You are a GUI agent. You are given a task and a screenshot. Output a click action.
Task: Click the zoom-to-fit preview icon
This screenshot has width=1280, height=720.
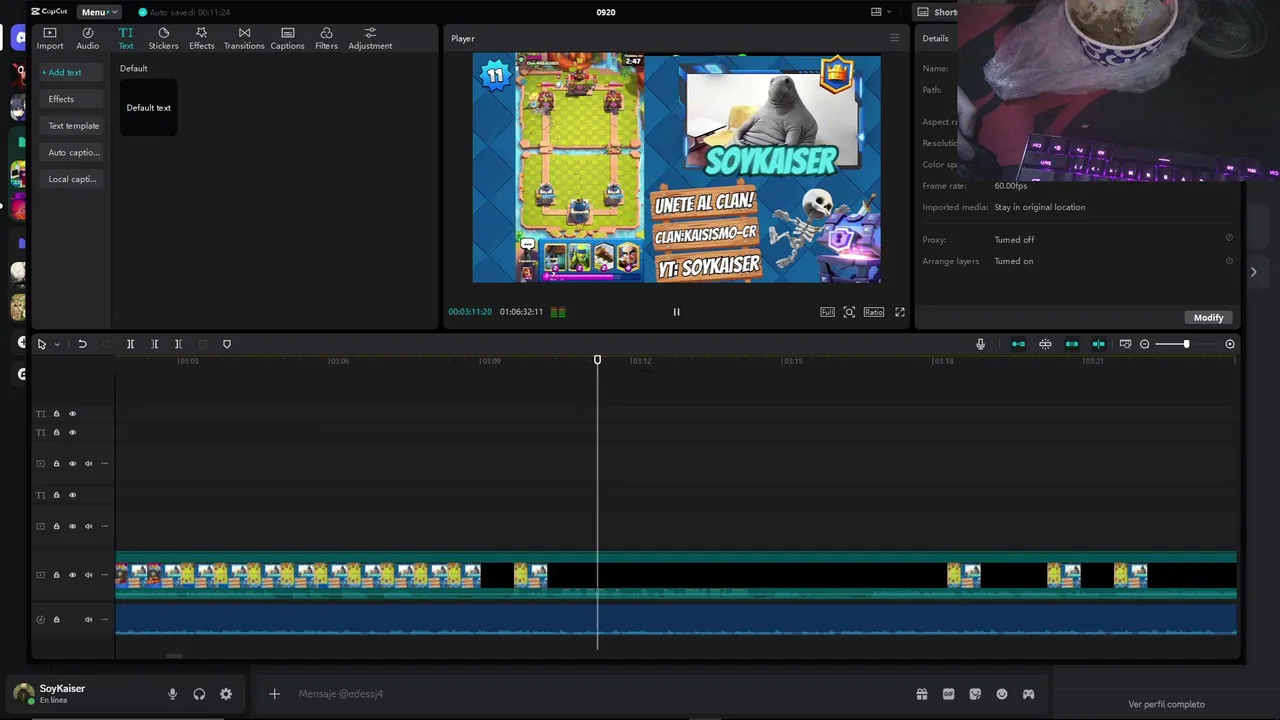tap(849, 312)
